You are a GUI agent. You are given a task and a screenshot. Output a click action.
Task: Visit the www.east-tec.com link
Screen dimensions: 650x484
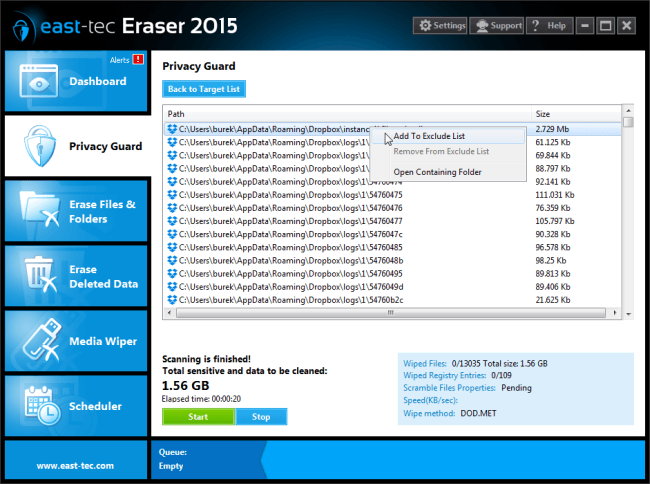click(75, 465)
